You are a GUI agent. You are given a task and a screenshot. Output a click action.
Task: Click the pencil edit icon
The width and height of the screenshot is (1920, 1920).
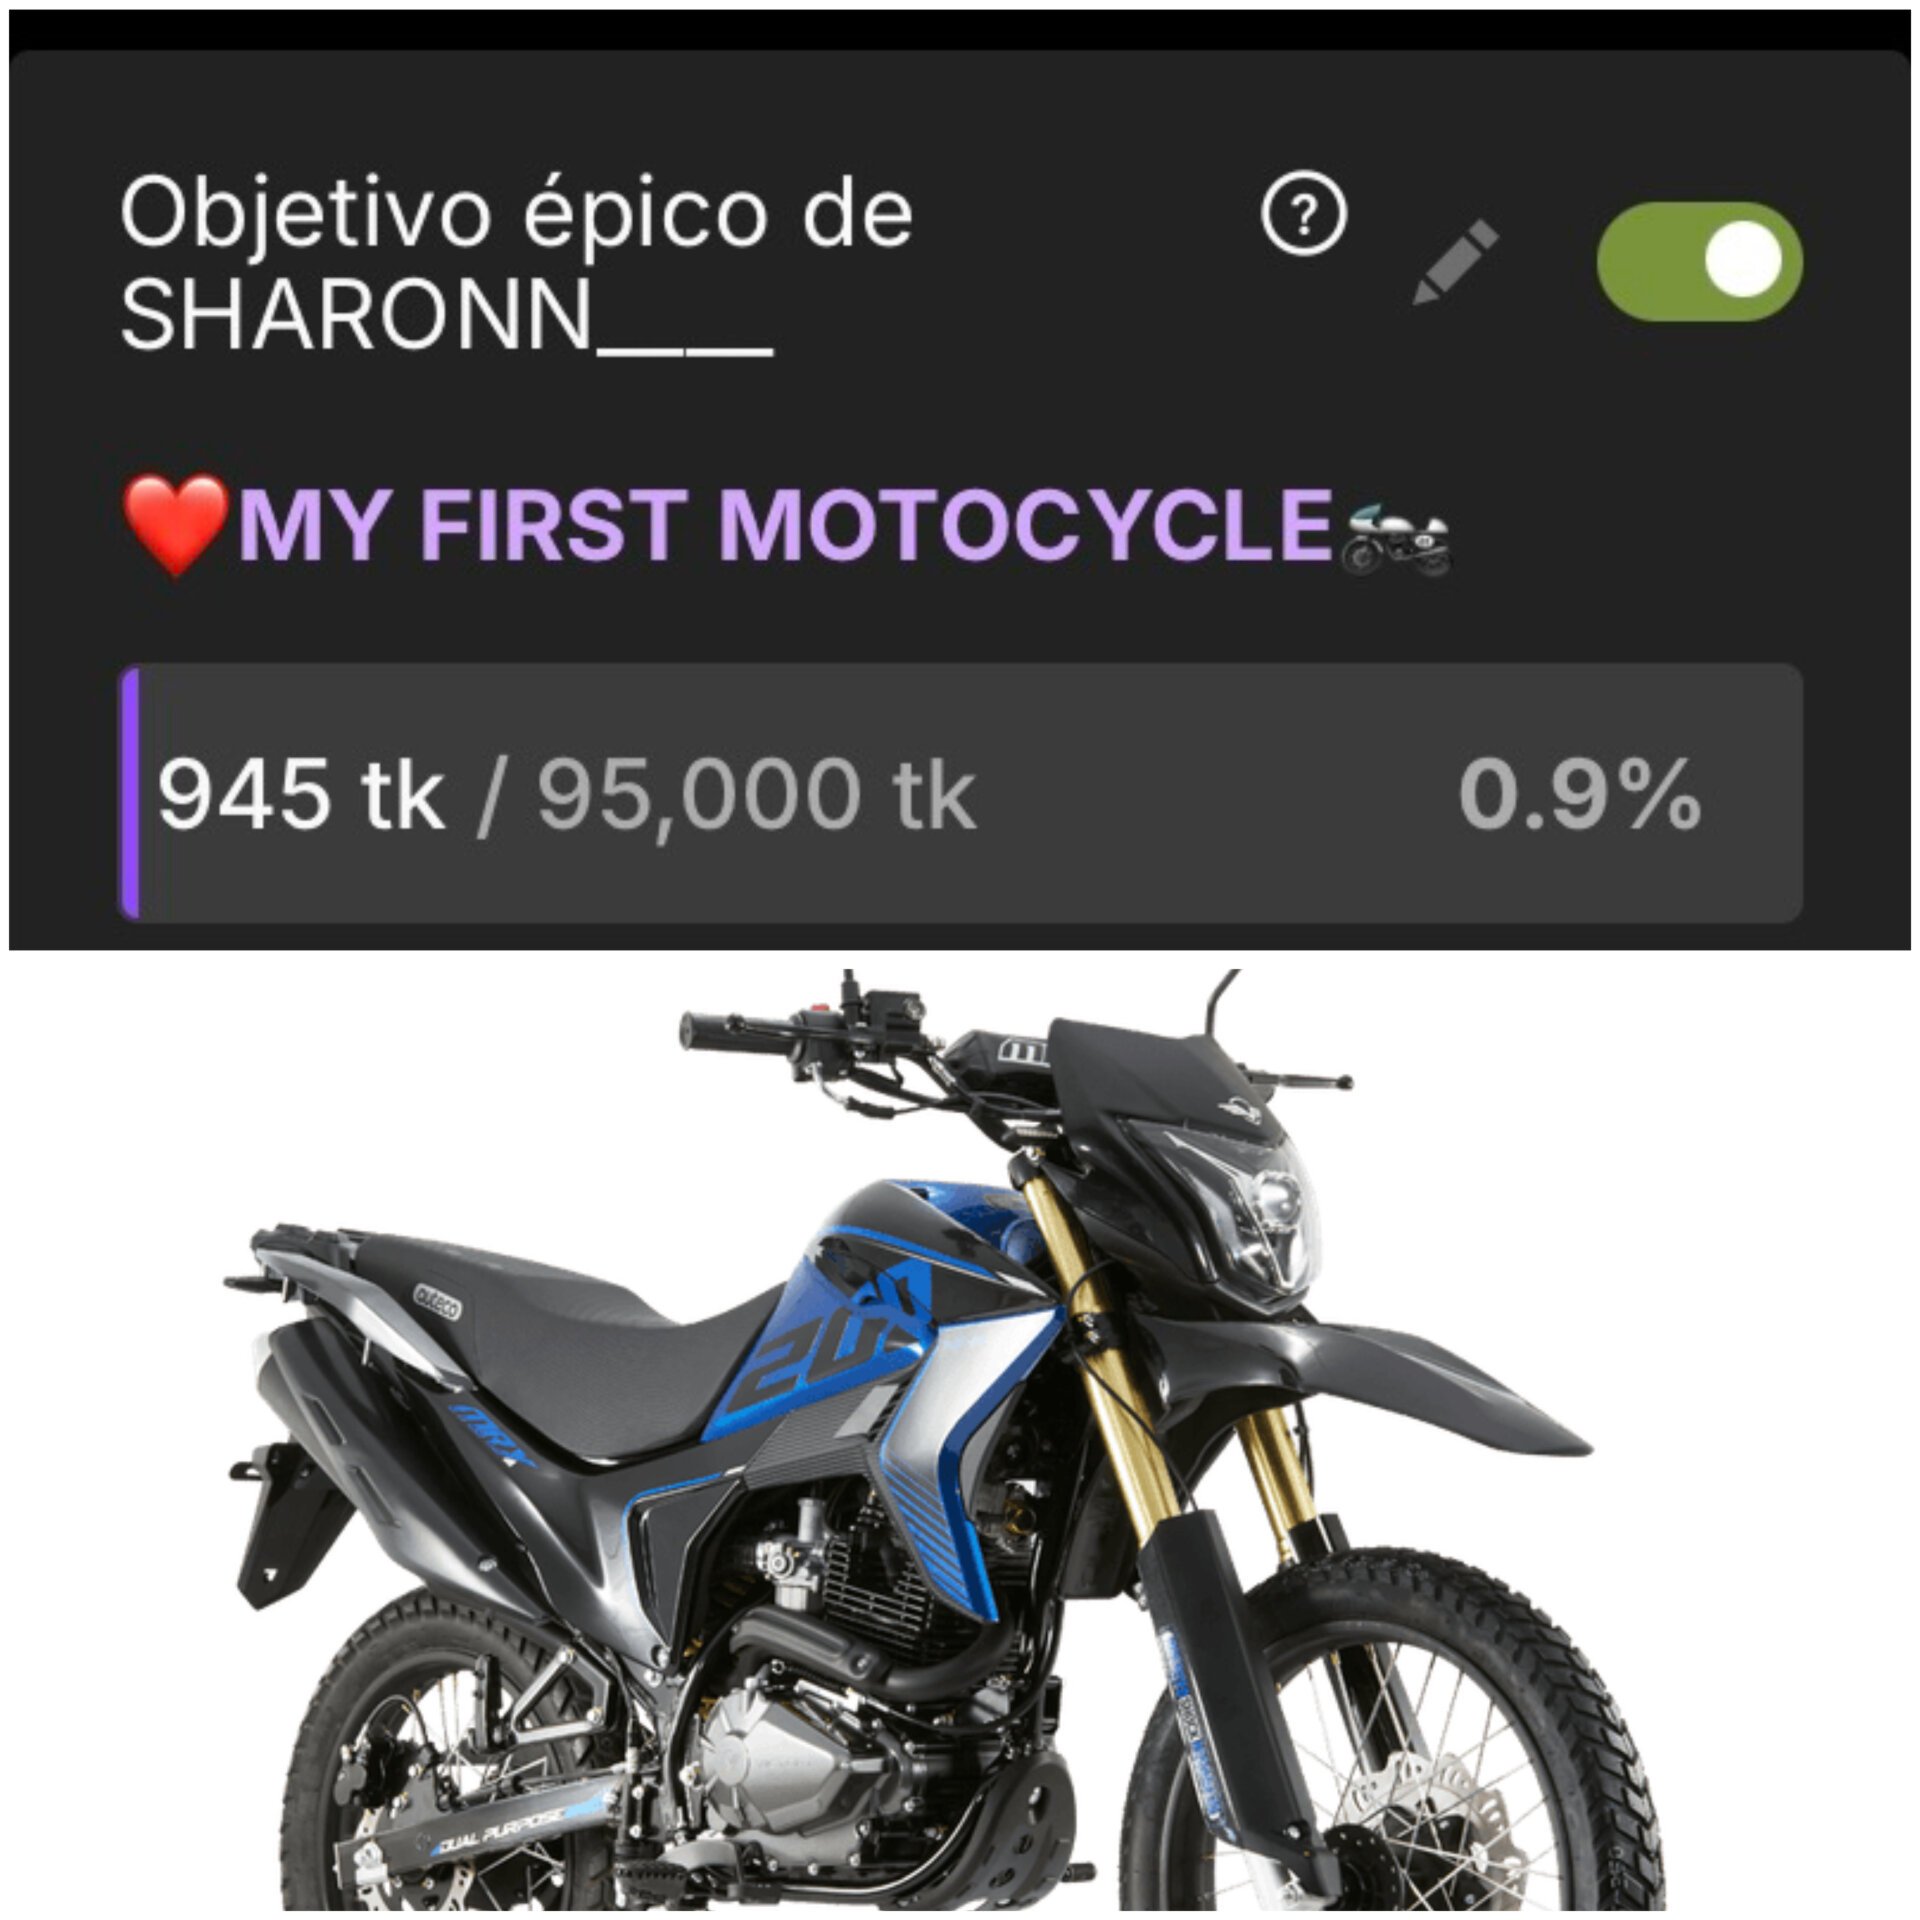coord(1454,262)
